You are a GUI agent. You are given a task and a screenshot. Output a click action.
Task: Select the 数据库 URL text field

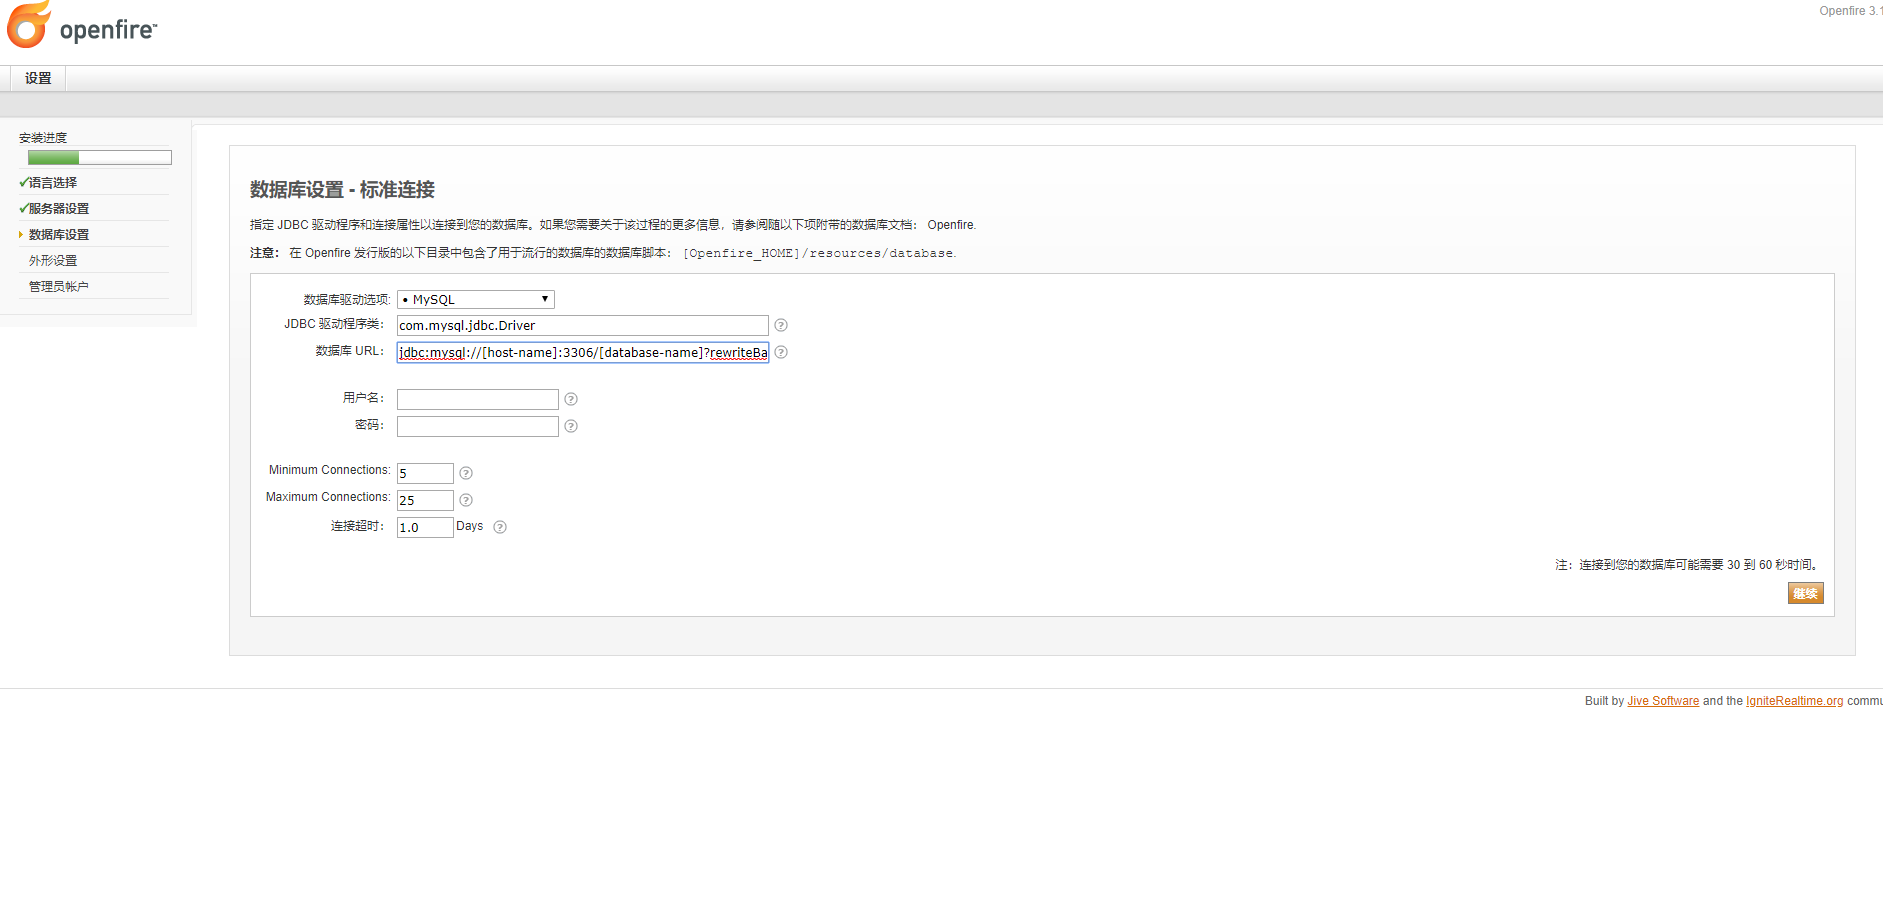coord(582,352)
